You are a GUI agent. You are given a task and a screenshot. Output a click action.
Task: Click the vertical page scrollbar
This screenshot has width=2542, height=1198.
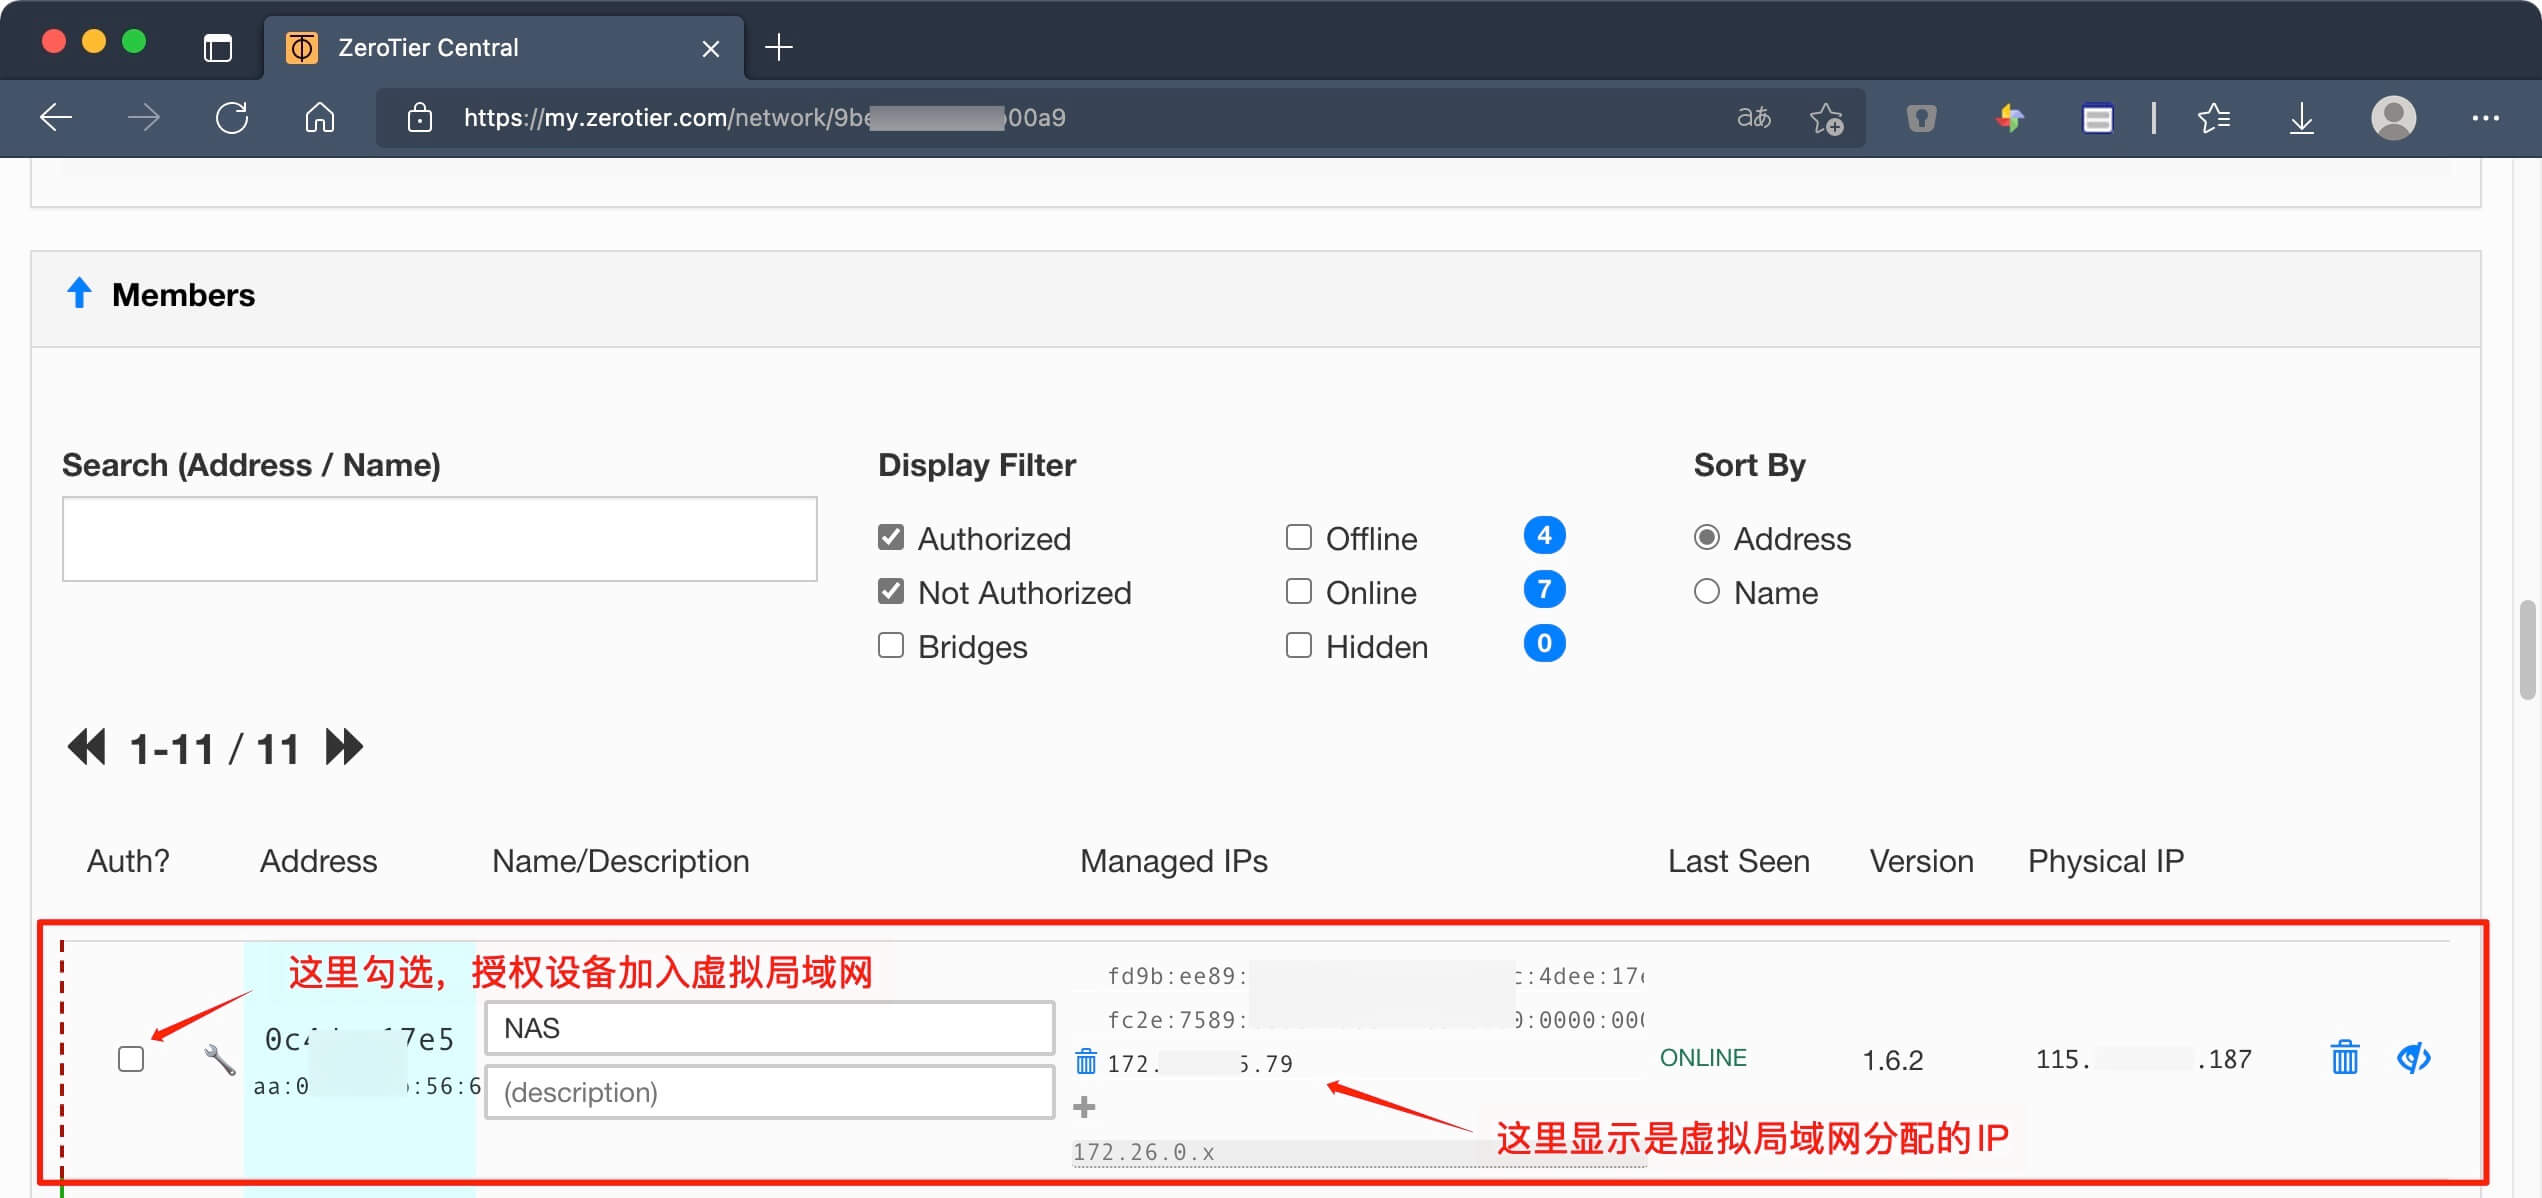(x=2529, y=650)
